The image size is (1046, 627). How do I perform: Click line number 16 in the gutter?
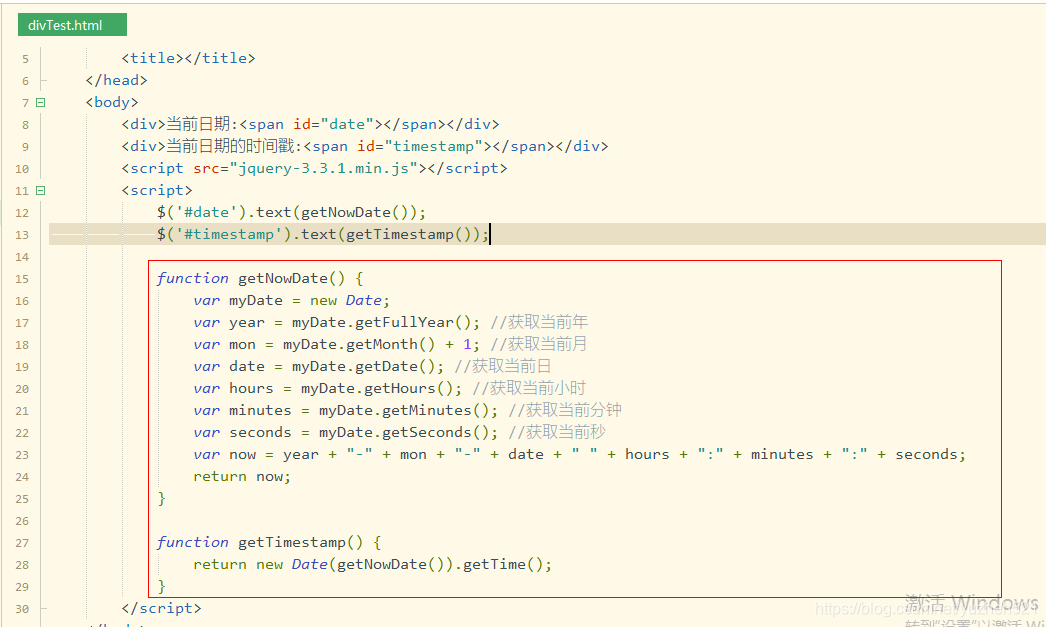[x=22, y=301]
